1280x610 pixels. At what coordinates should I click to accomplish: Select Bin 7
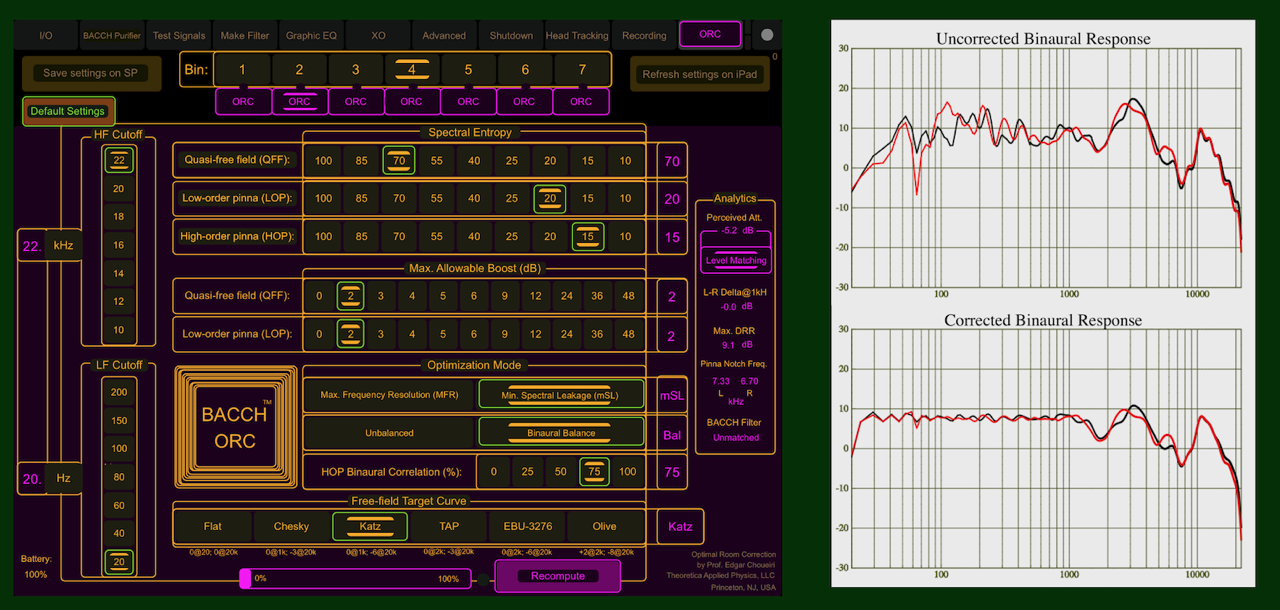583,70
